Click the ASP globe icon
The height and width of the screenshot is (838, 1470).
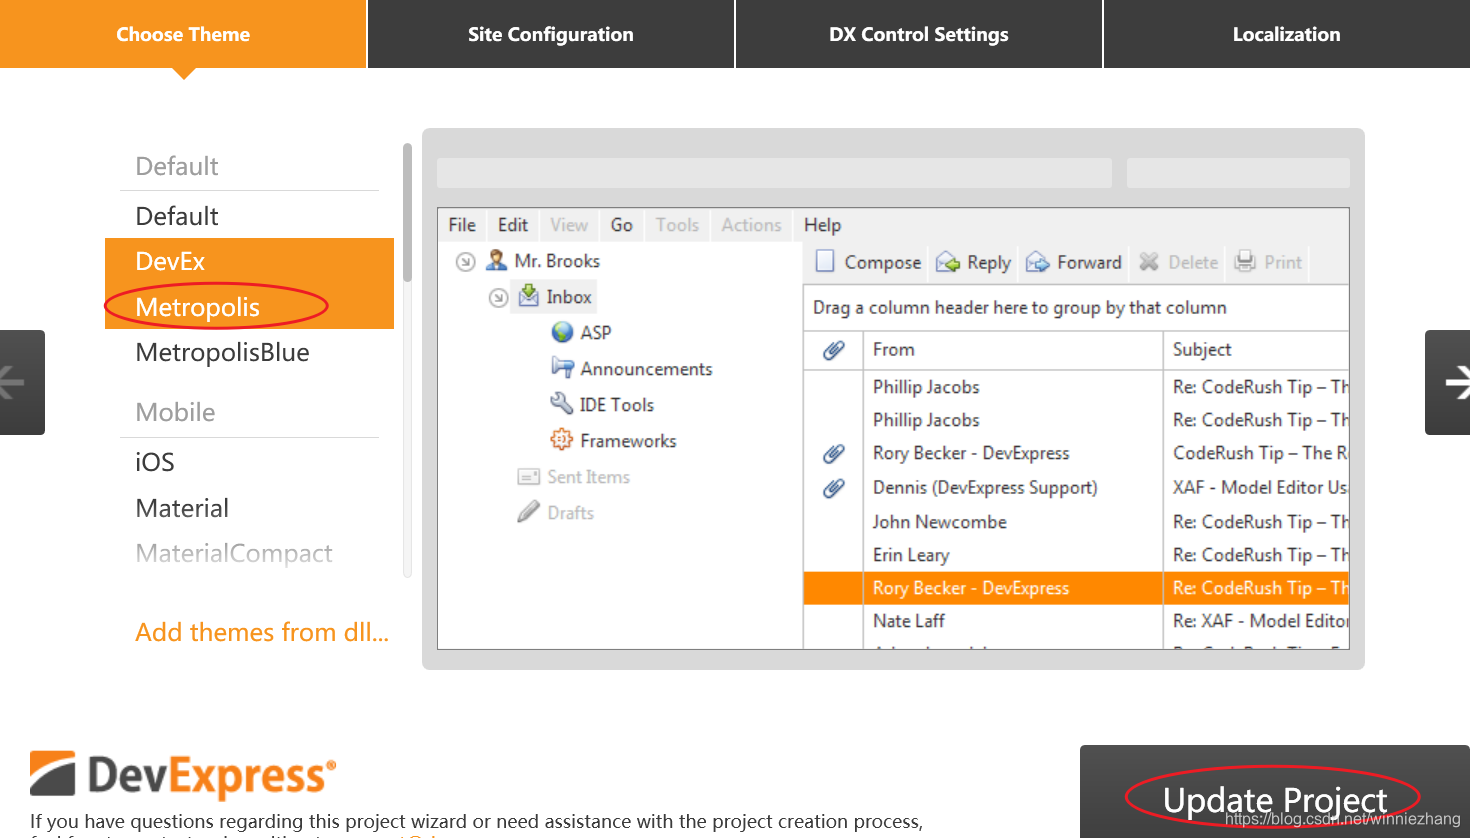pyautogui.click(x=563, y=332)
